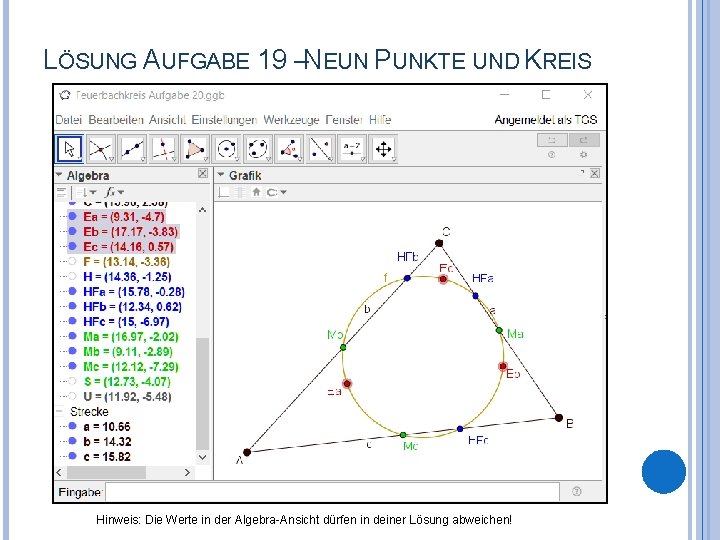Screen dimensions: 720x540
Task: Click 'Angemeldet als TGS' account label
Action: (546, 120)
